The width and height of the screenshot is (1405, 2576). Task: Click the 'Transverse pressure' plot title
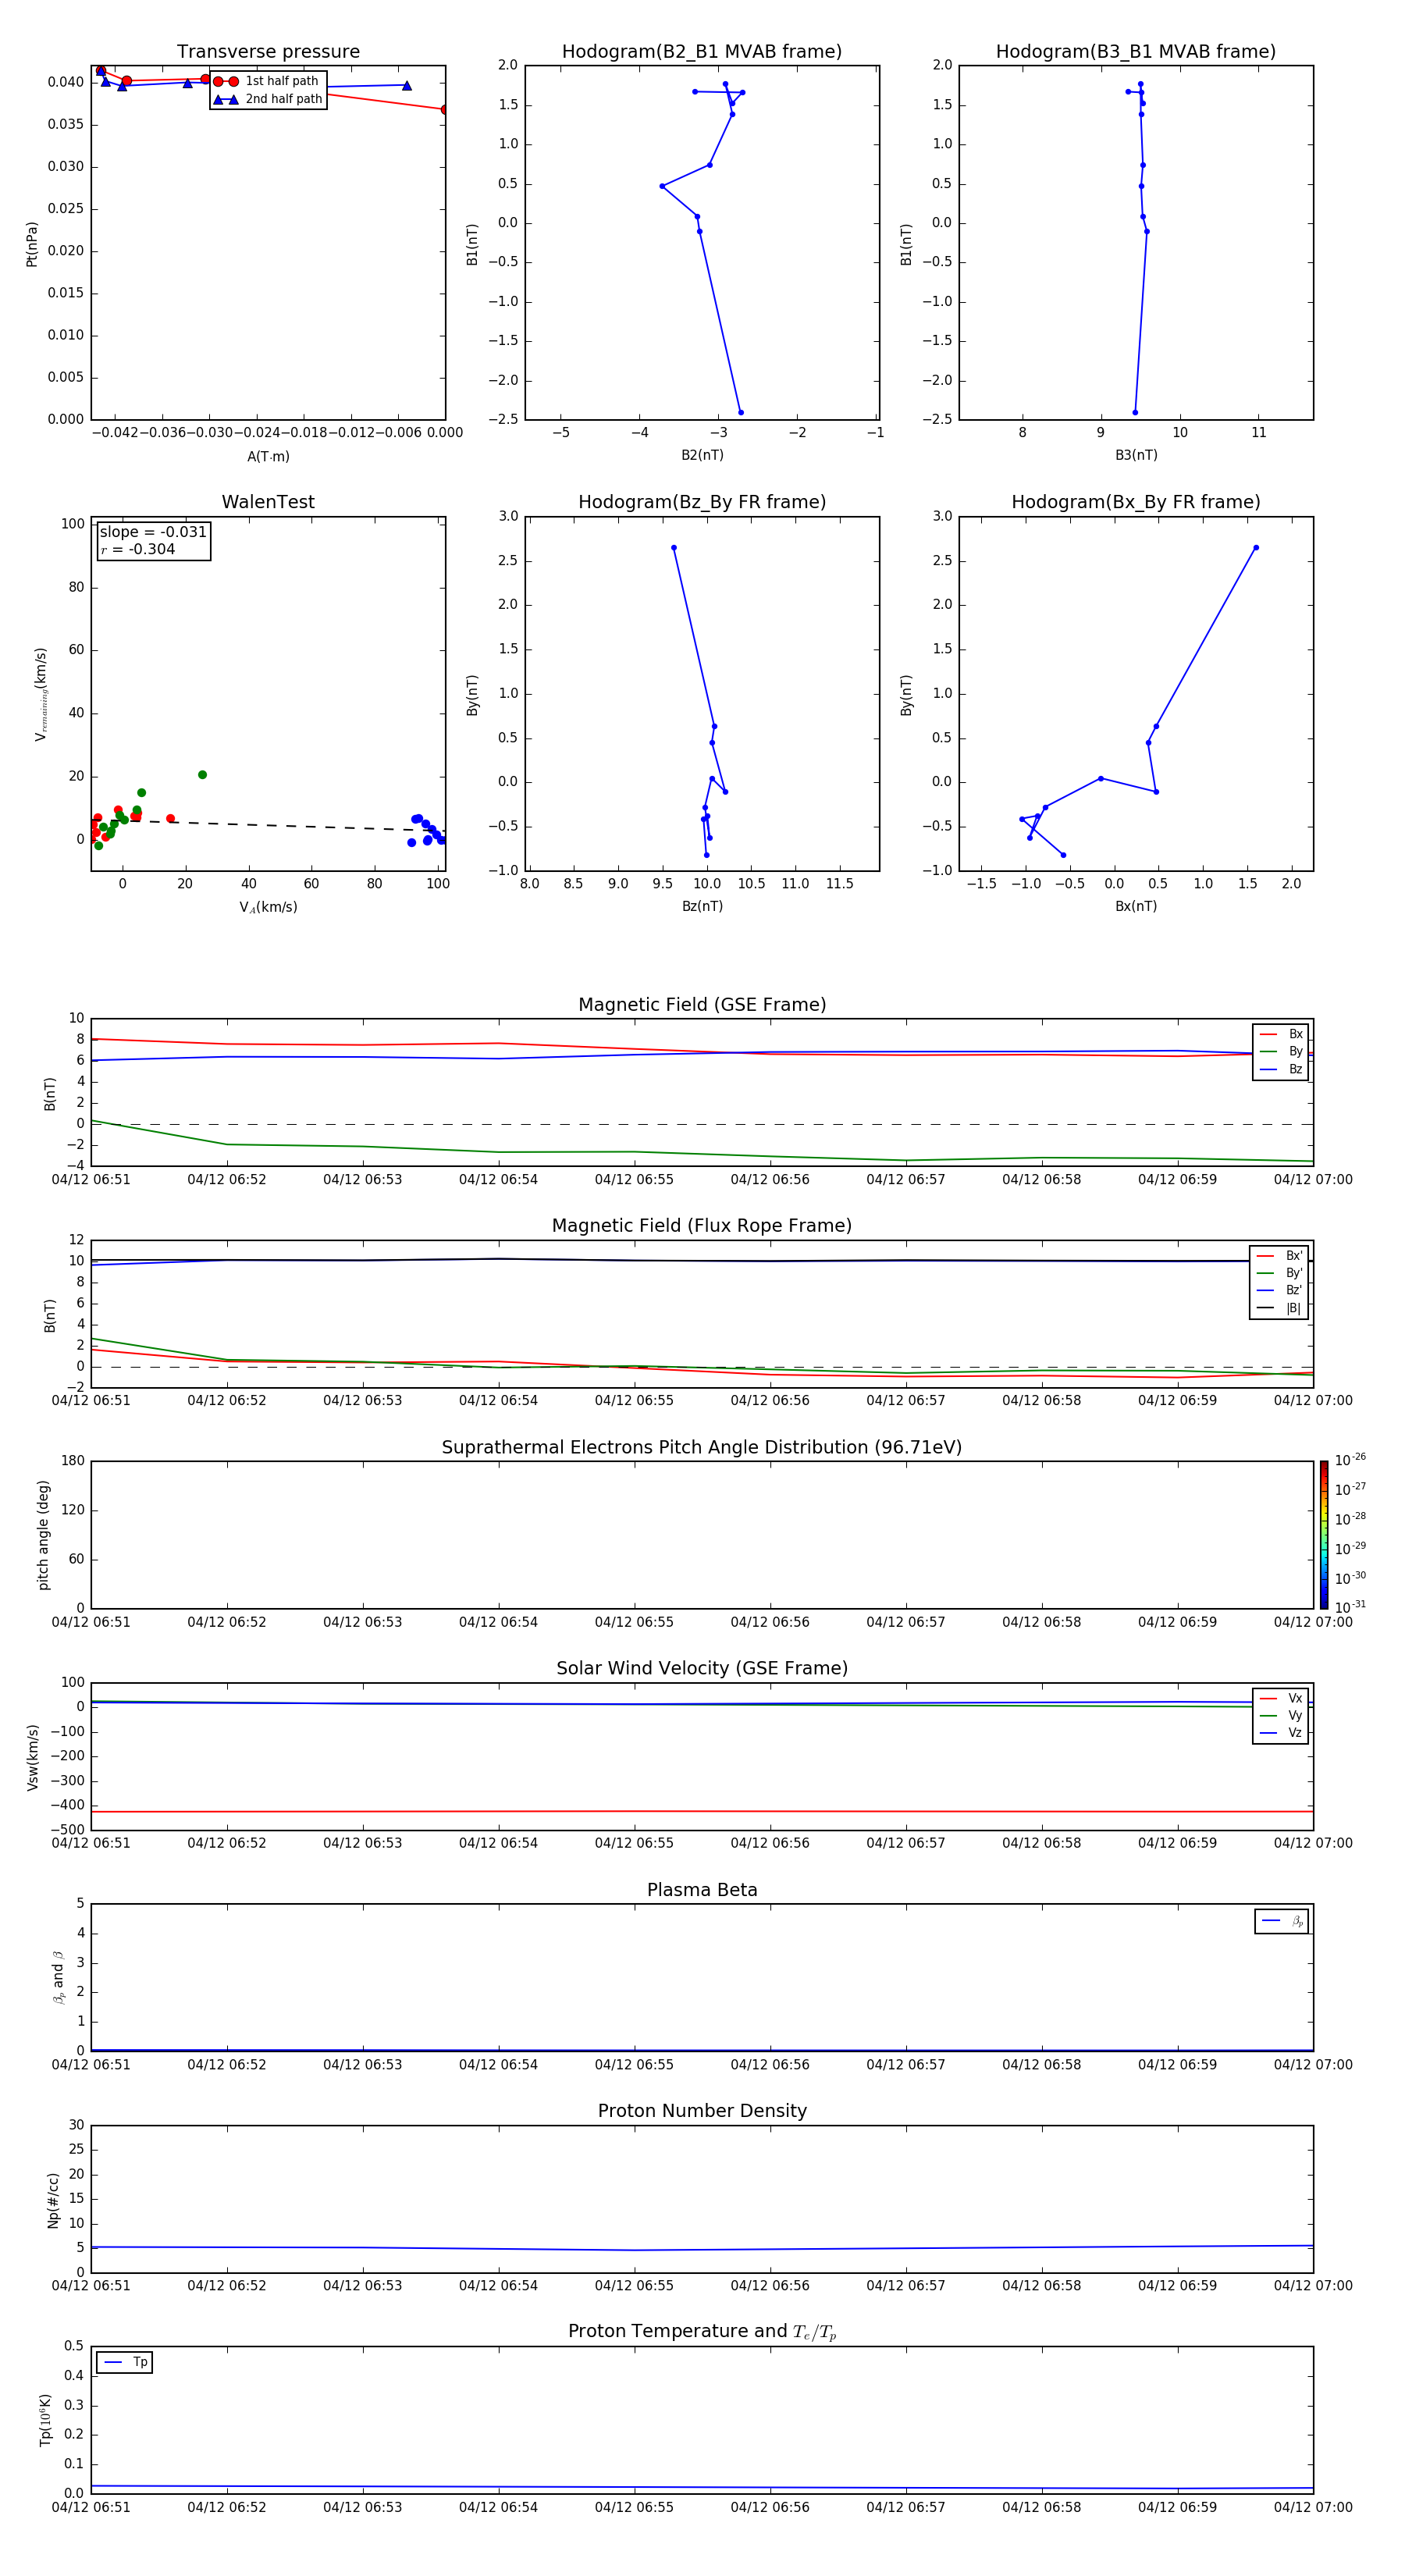(x=268, y=52)
